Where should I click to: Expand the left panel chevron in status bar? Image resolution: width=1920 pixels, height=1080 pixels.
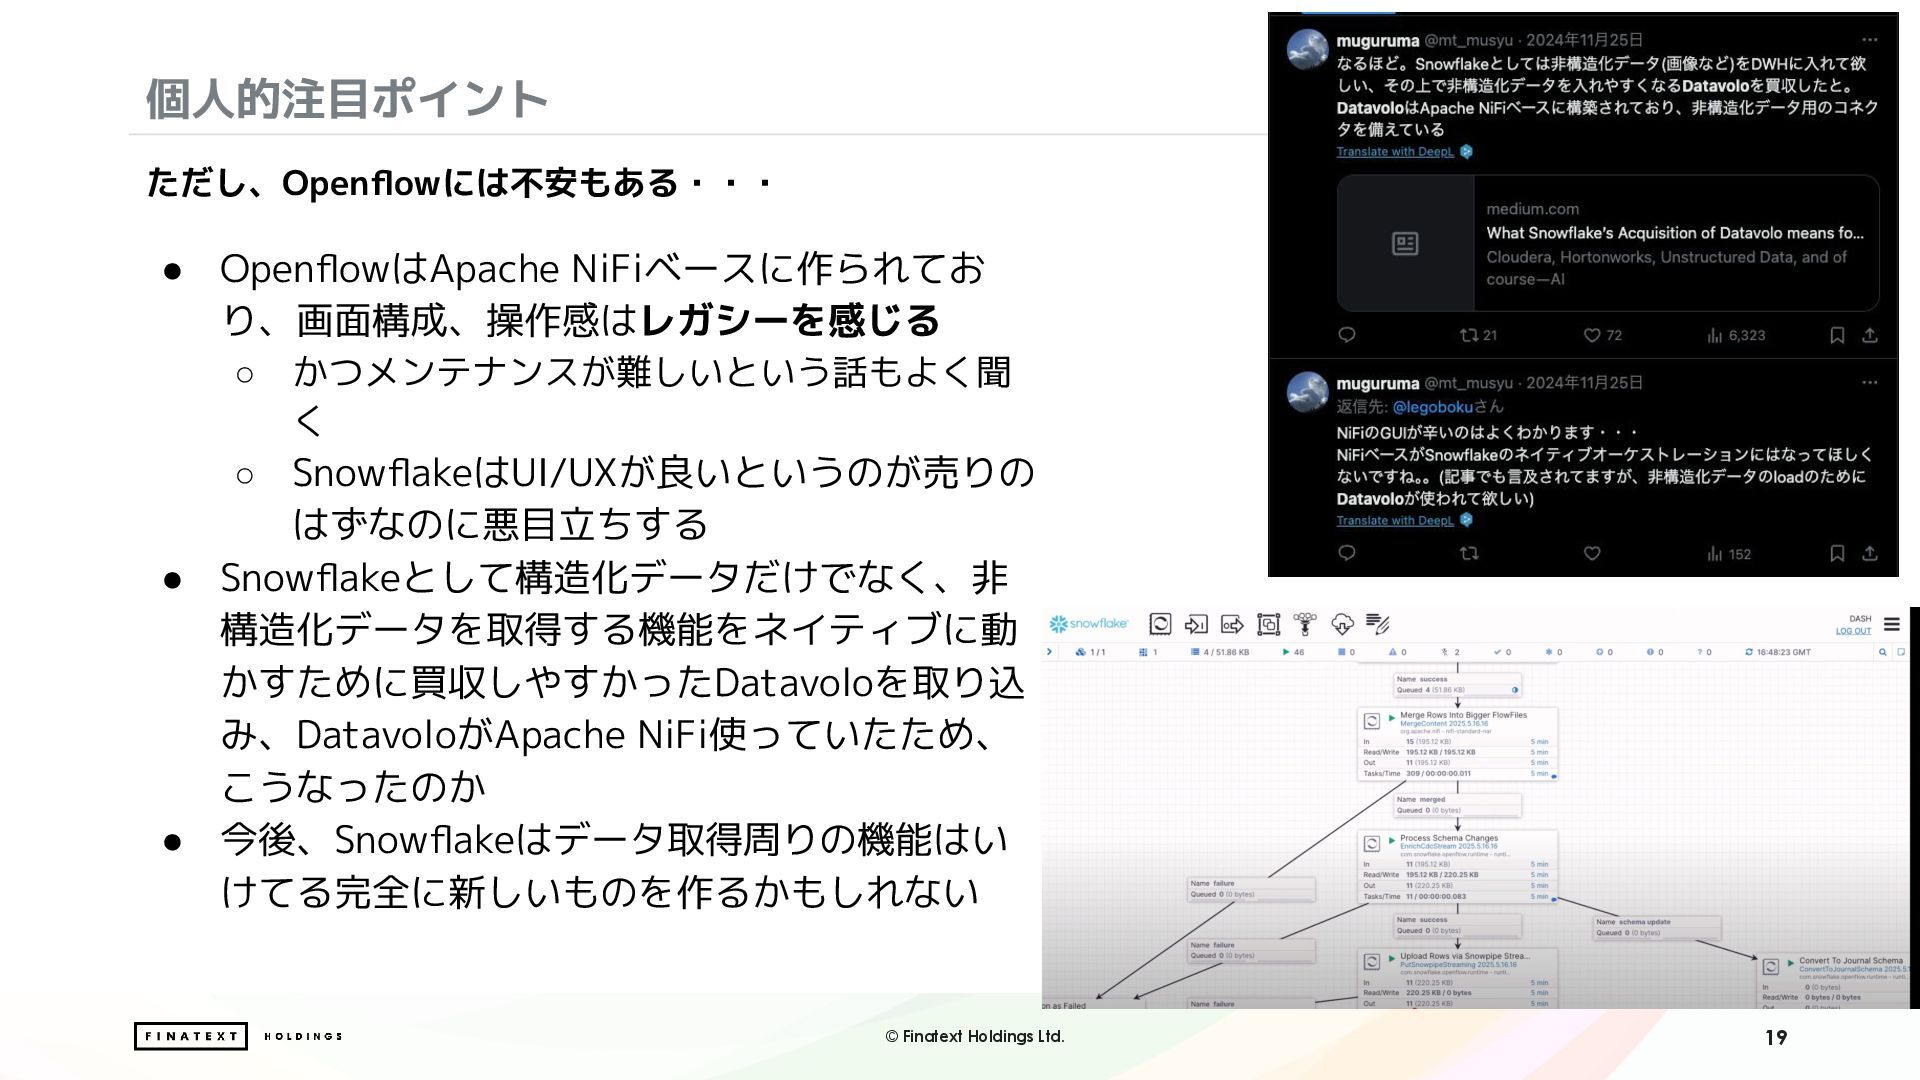tap(1049, 652)
